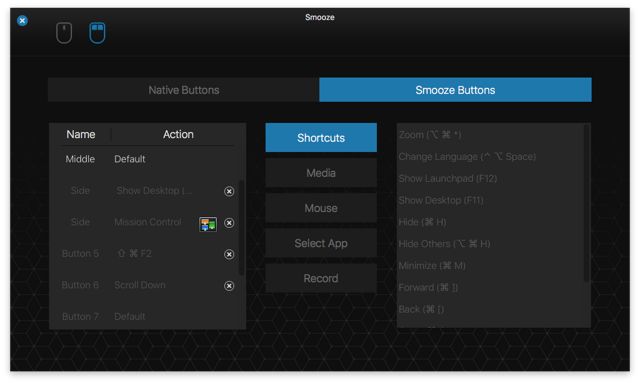The height and width of the screenshot is (384, 640).
Task: Close the Smooze window with blue X
Action: tap(22, 20)
